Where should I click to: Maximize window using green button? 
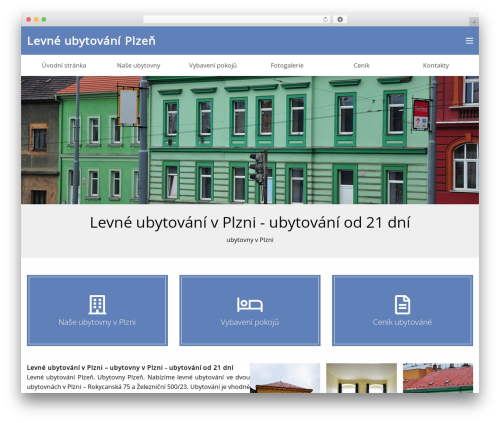[44, 20]
